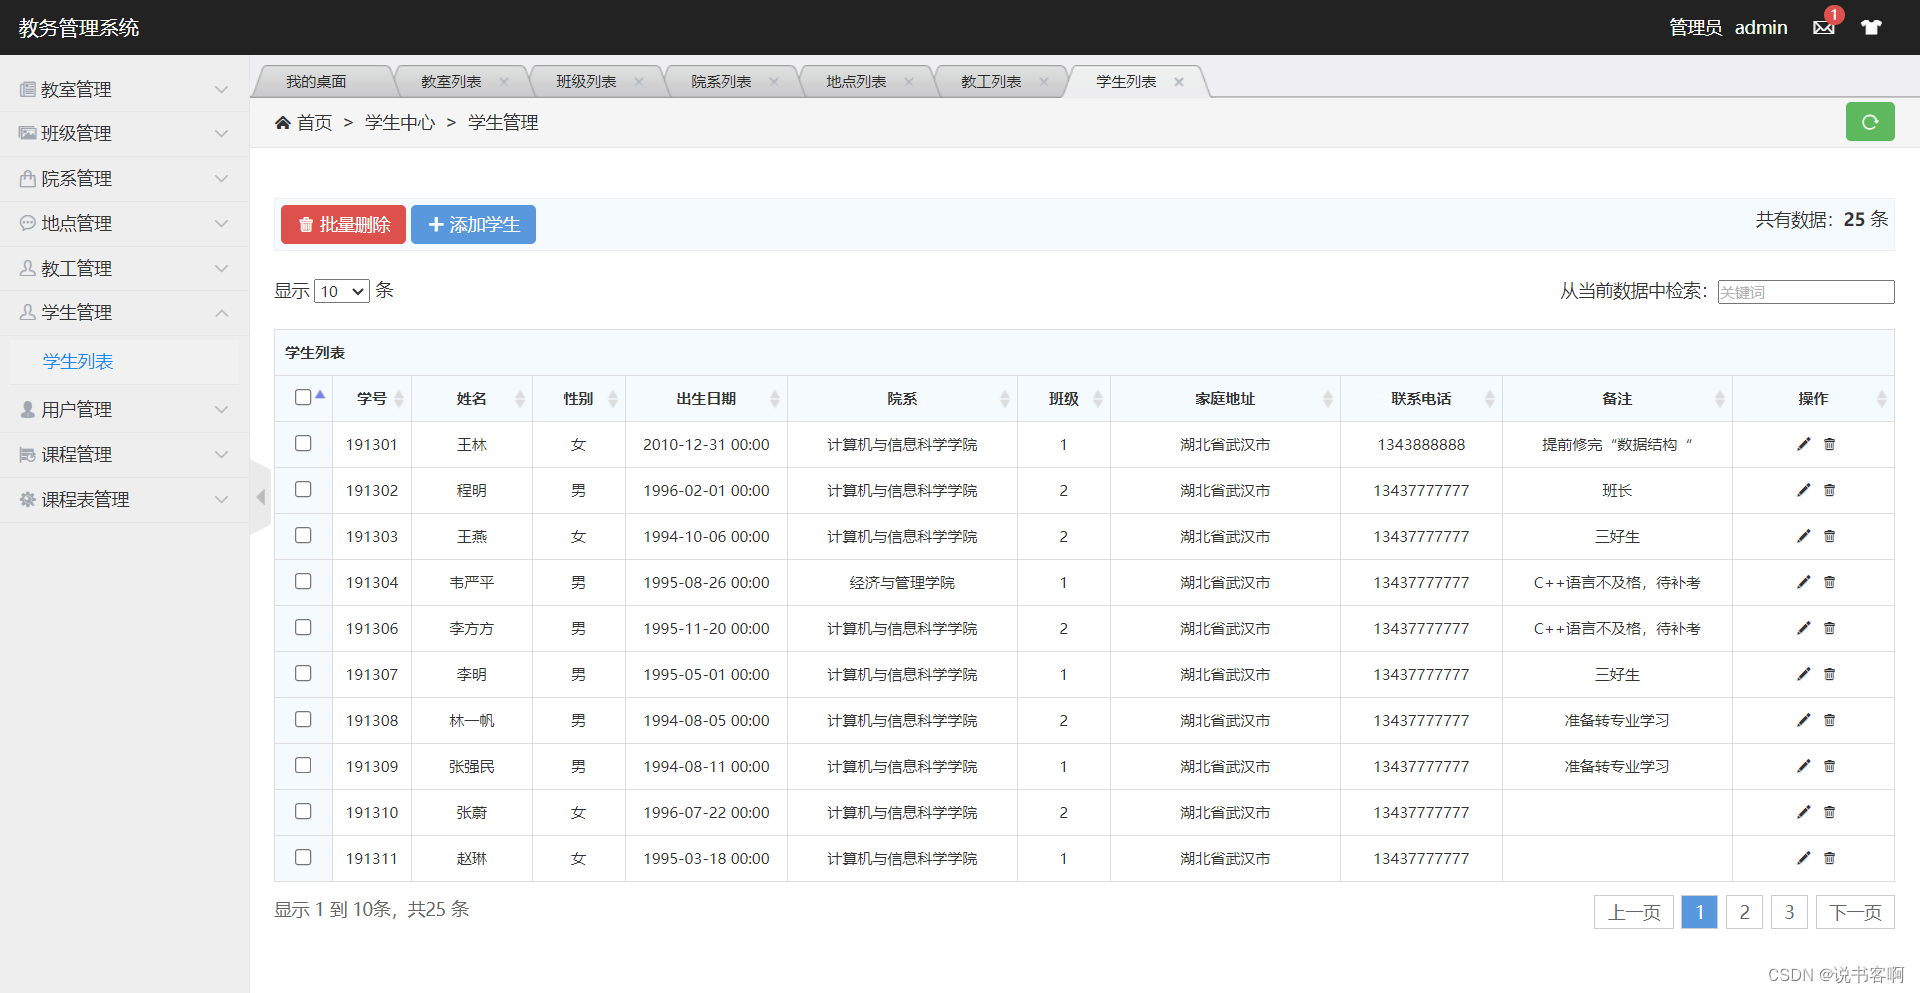Expand 课程管理 sidebar menu
Image resolution: width=1920 pixels, height=993 pixels.
pyautogui.click(x=124, y=454)
